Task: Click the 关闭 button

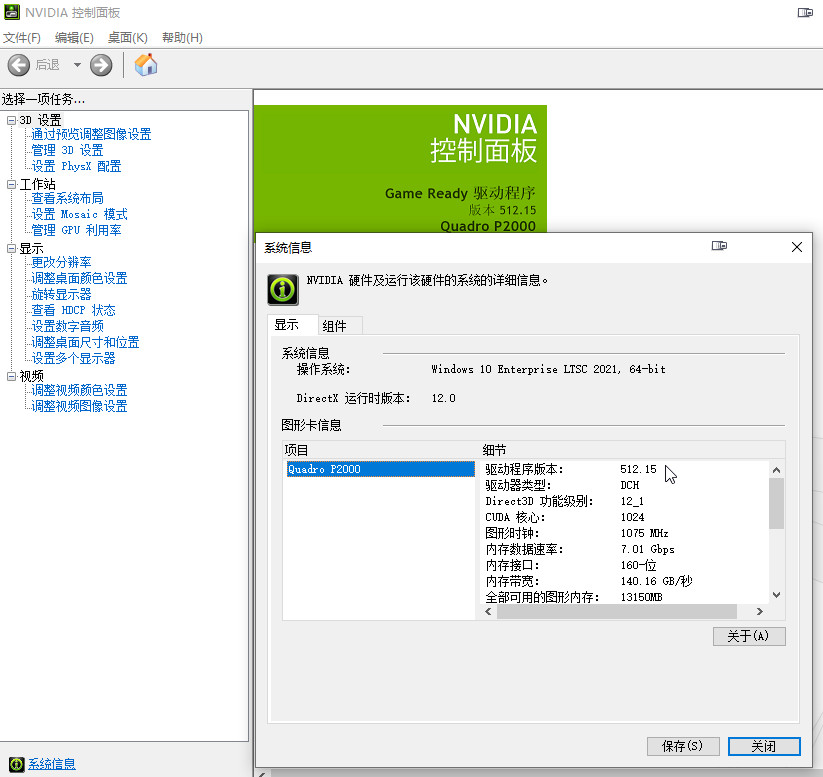Action: coord(764,746)
